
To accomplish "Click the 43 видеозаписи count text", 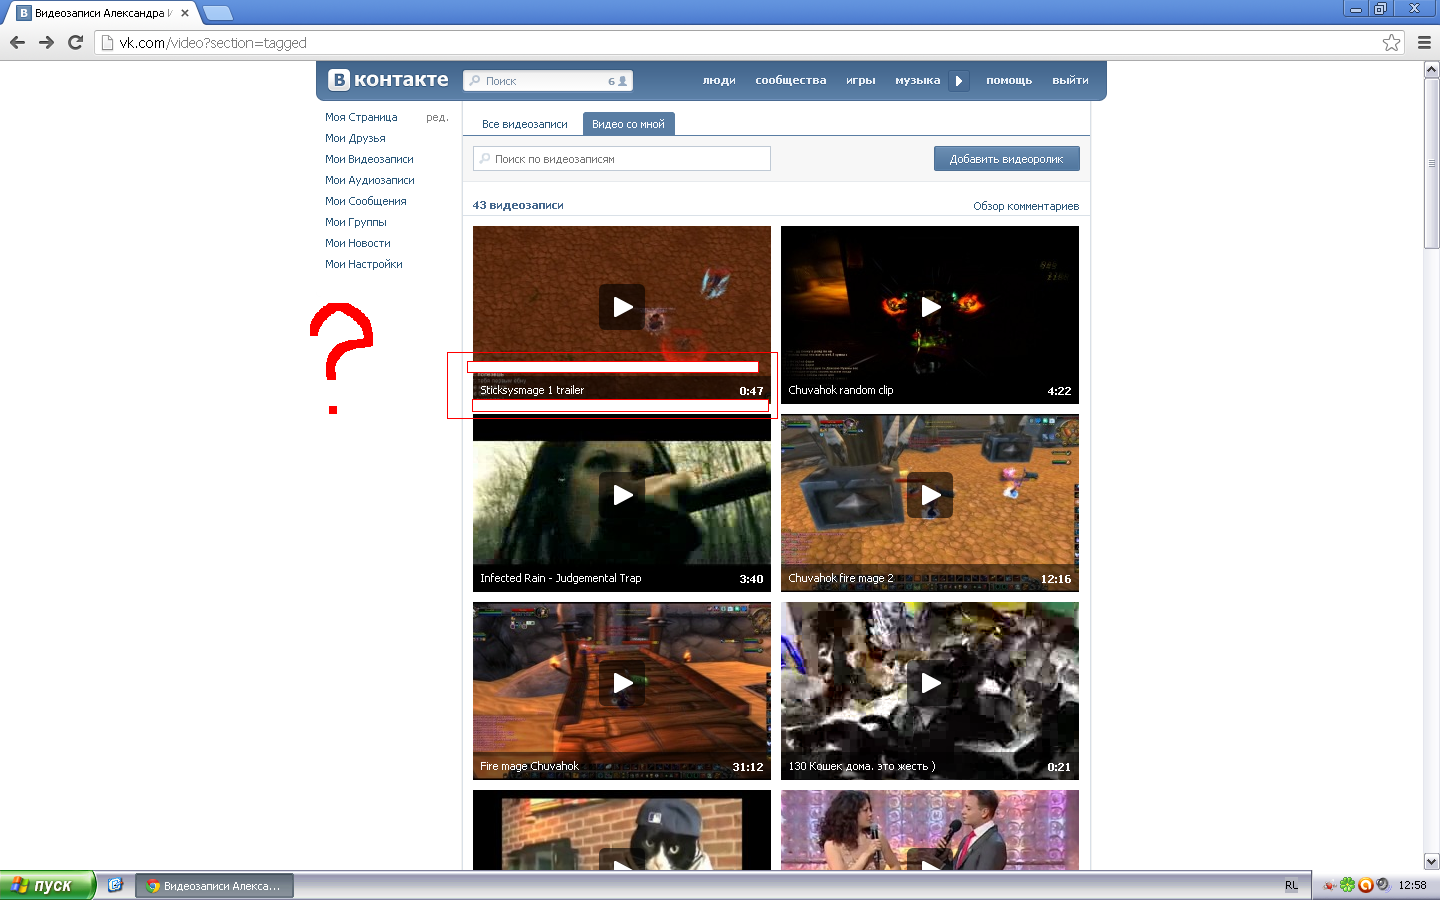I will tap(518, 205).
